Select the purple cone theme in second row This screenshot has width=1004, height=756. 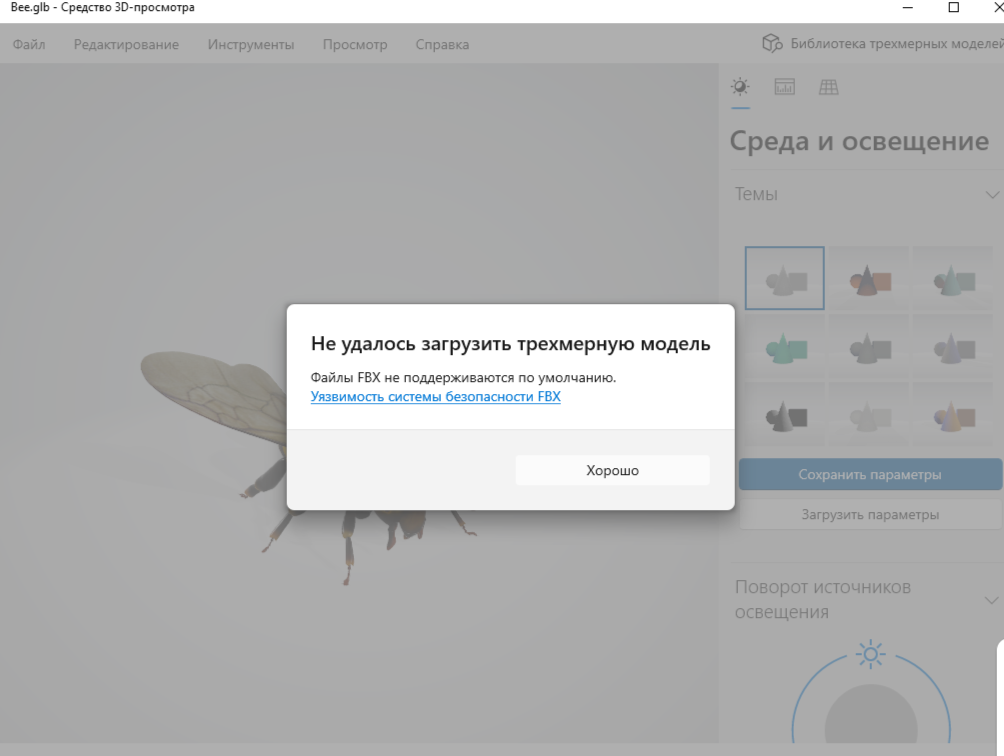point(953,346)
